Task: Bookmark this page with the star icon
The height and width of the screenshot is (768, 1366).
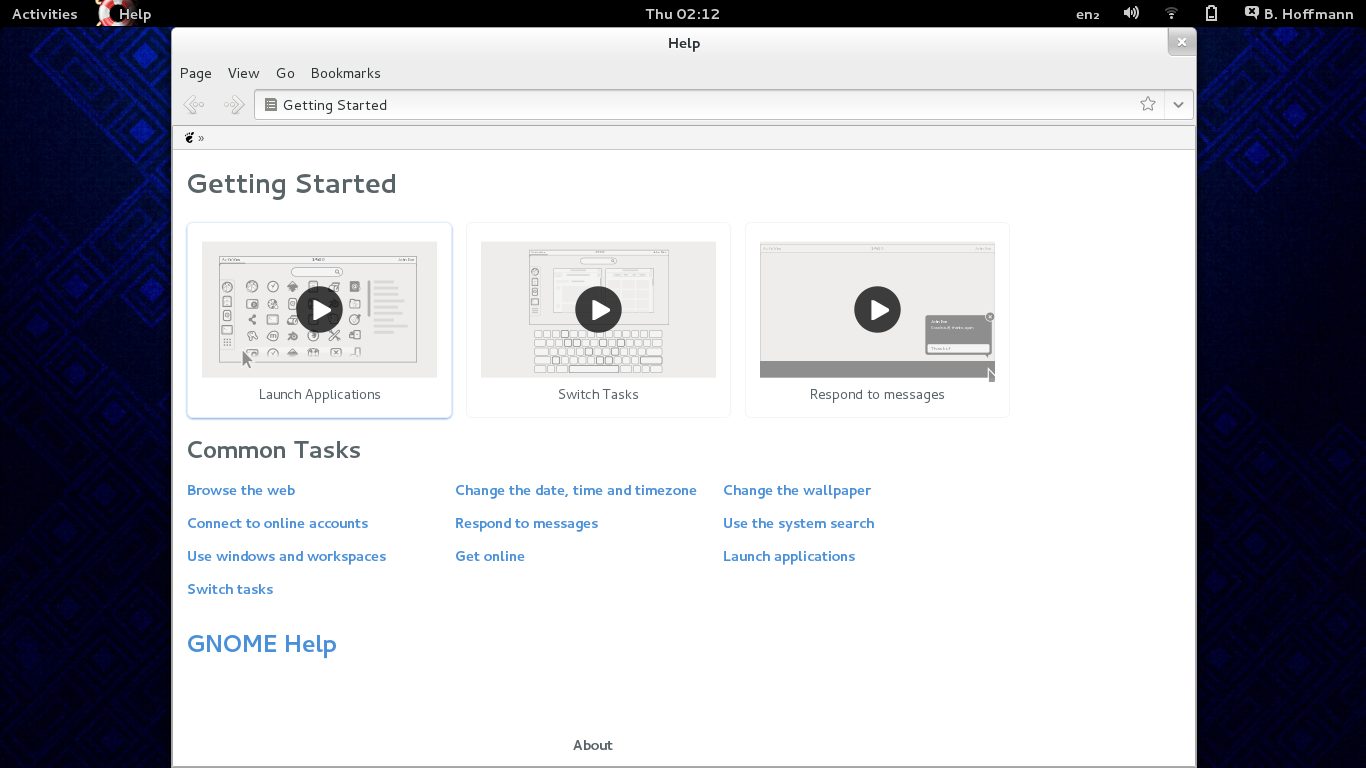Action: [x=1148, y=105]
